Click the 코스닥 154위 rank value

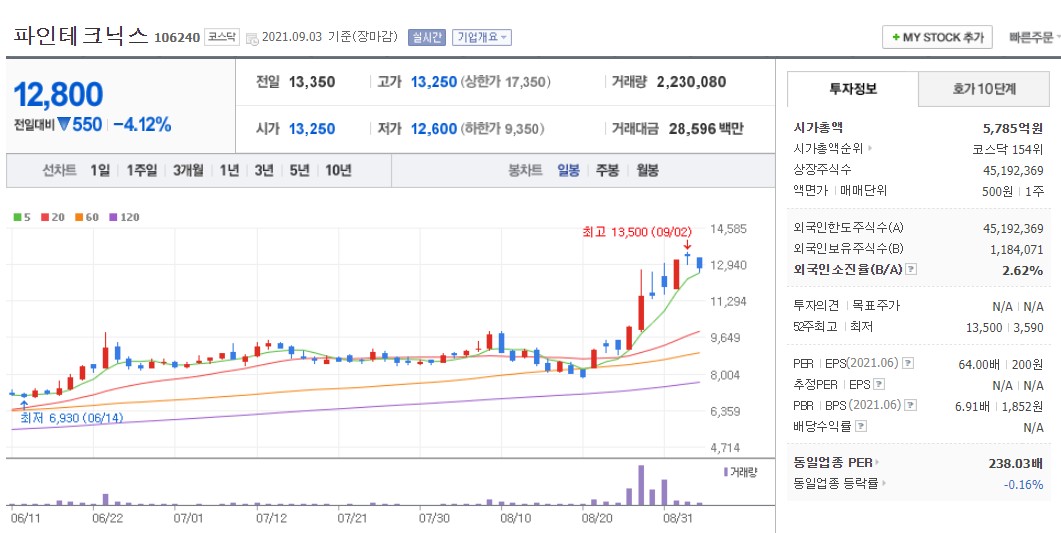click(x=1008, y=149)
